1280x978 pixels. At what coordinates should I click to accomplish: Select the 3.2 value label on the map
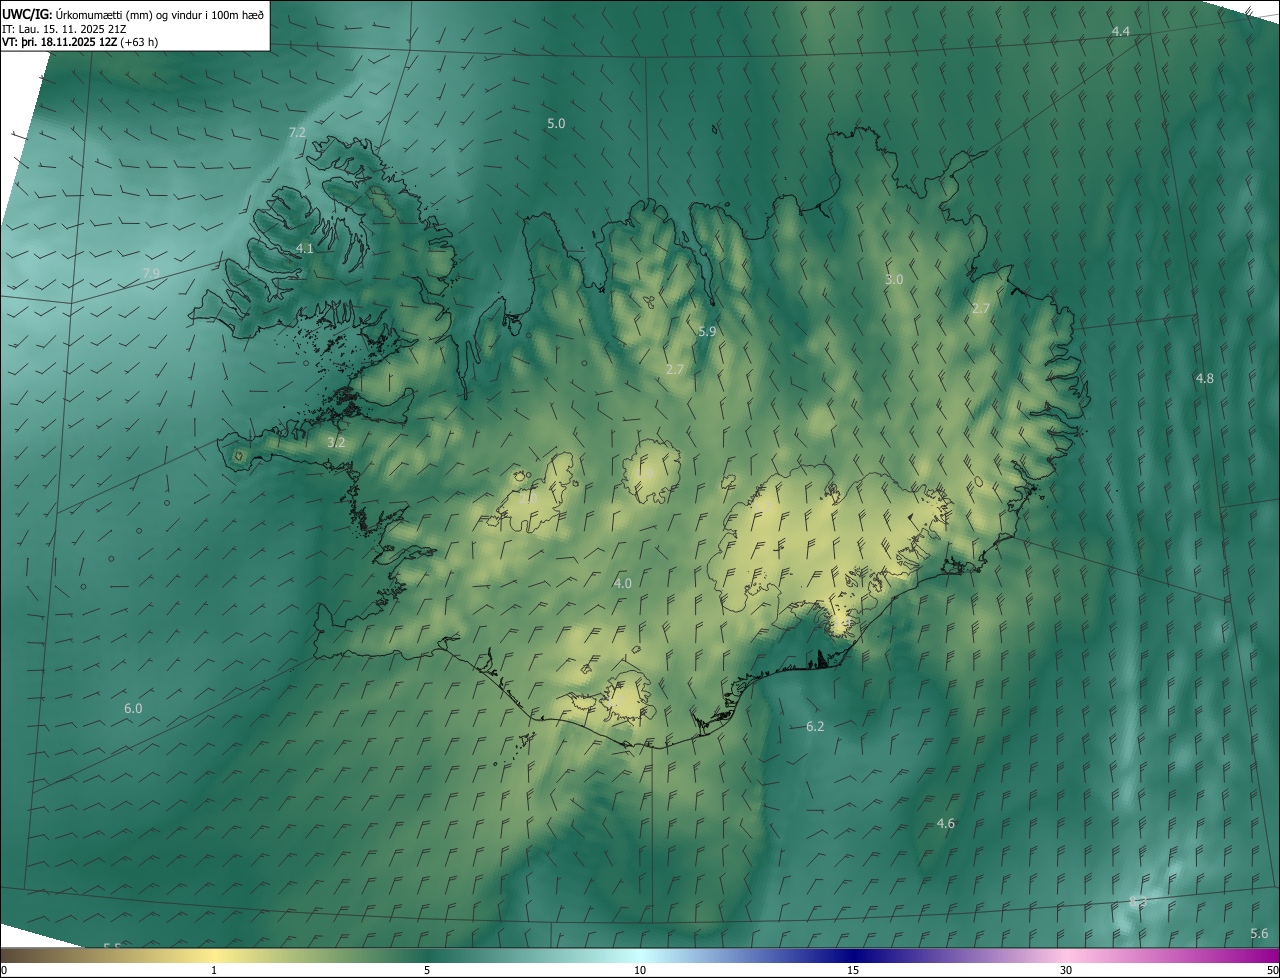[336, 442]
